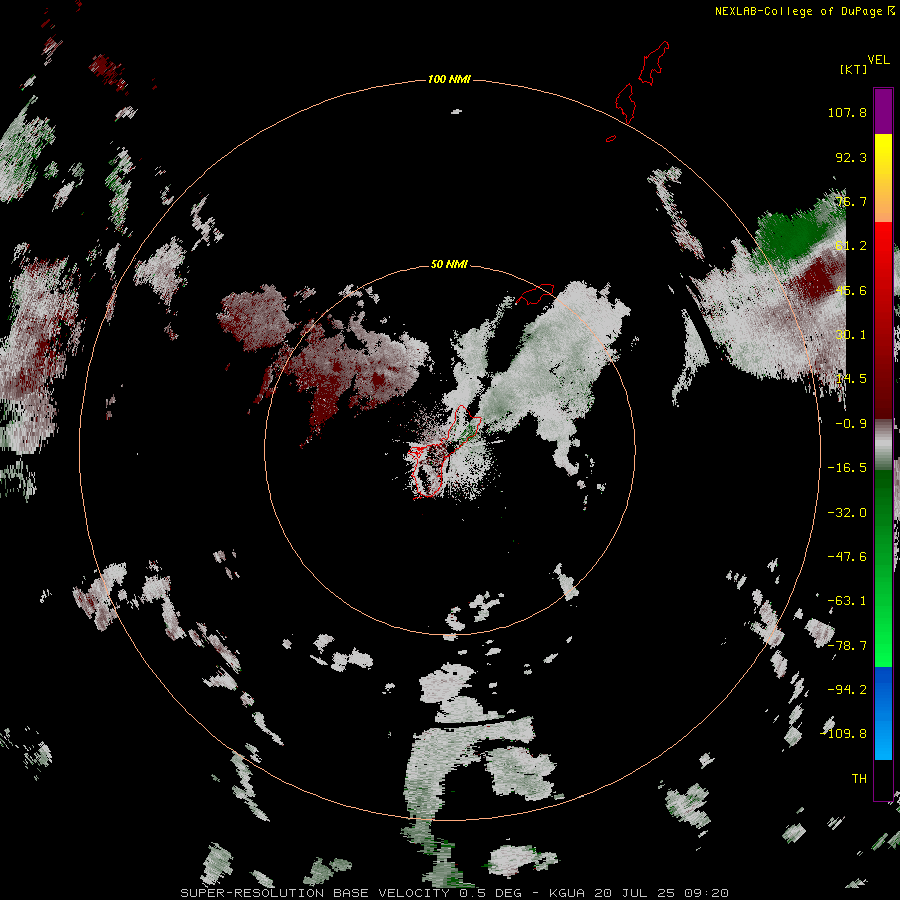Select the 92.3 legend value
The height and width of the screenshot is (900, 900).
[x=851, y=157]
